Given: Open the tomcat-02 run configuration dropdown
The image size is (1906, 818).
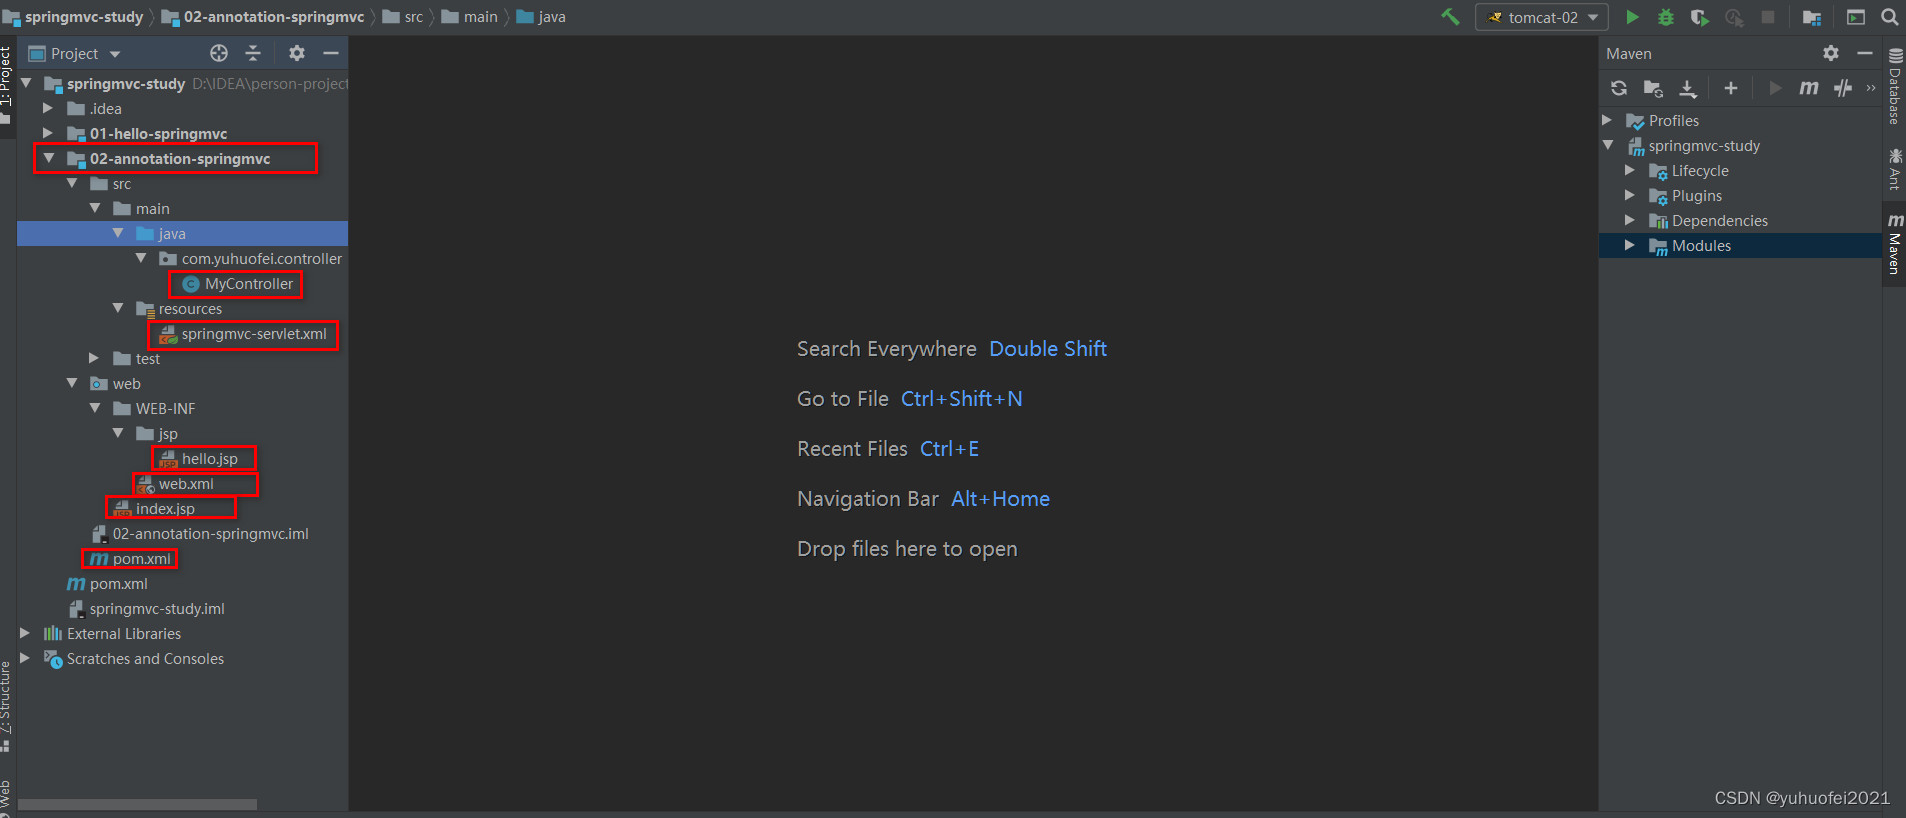Looking at the screenshot, I should click(x=1542, y=17).
